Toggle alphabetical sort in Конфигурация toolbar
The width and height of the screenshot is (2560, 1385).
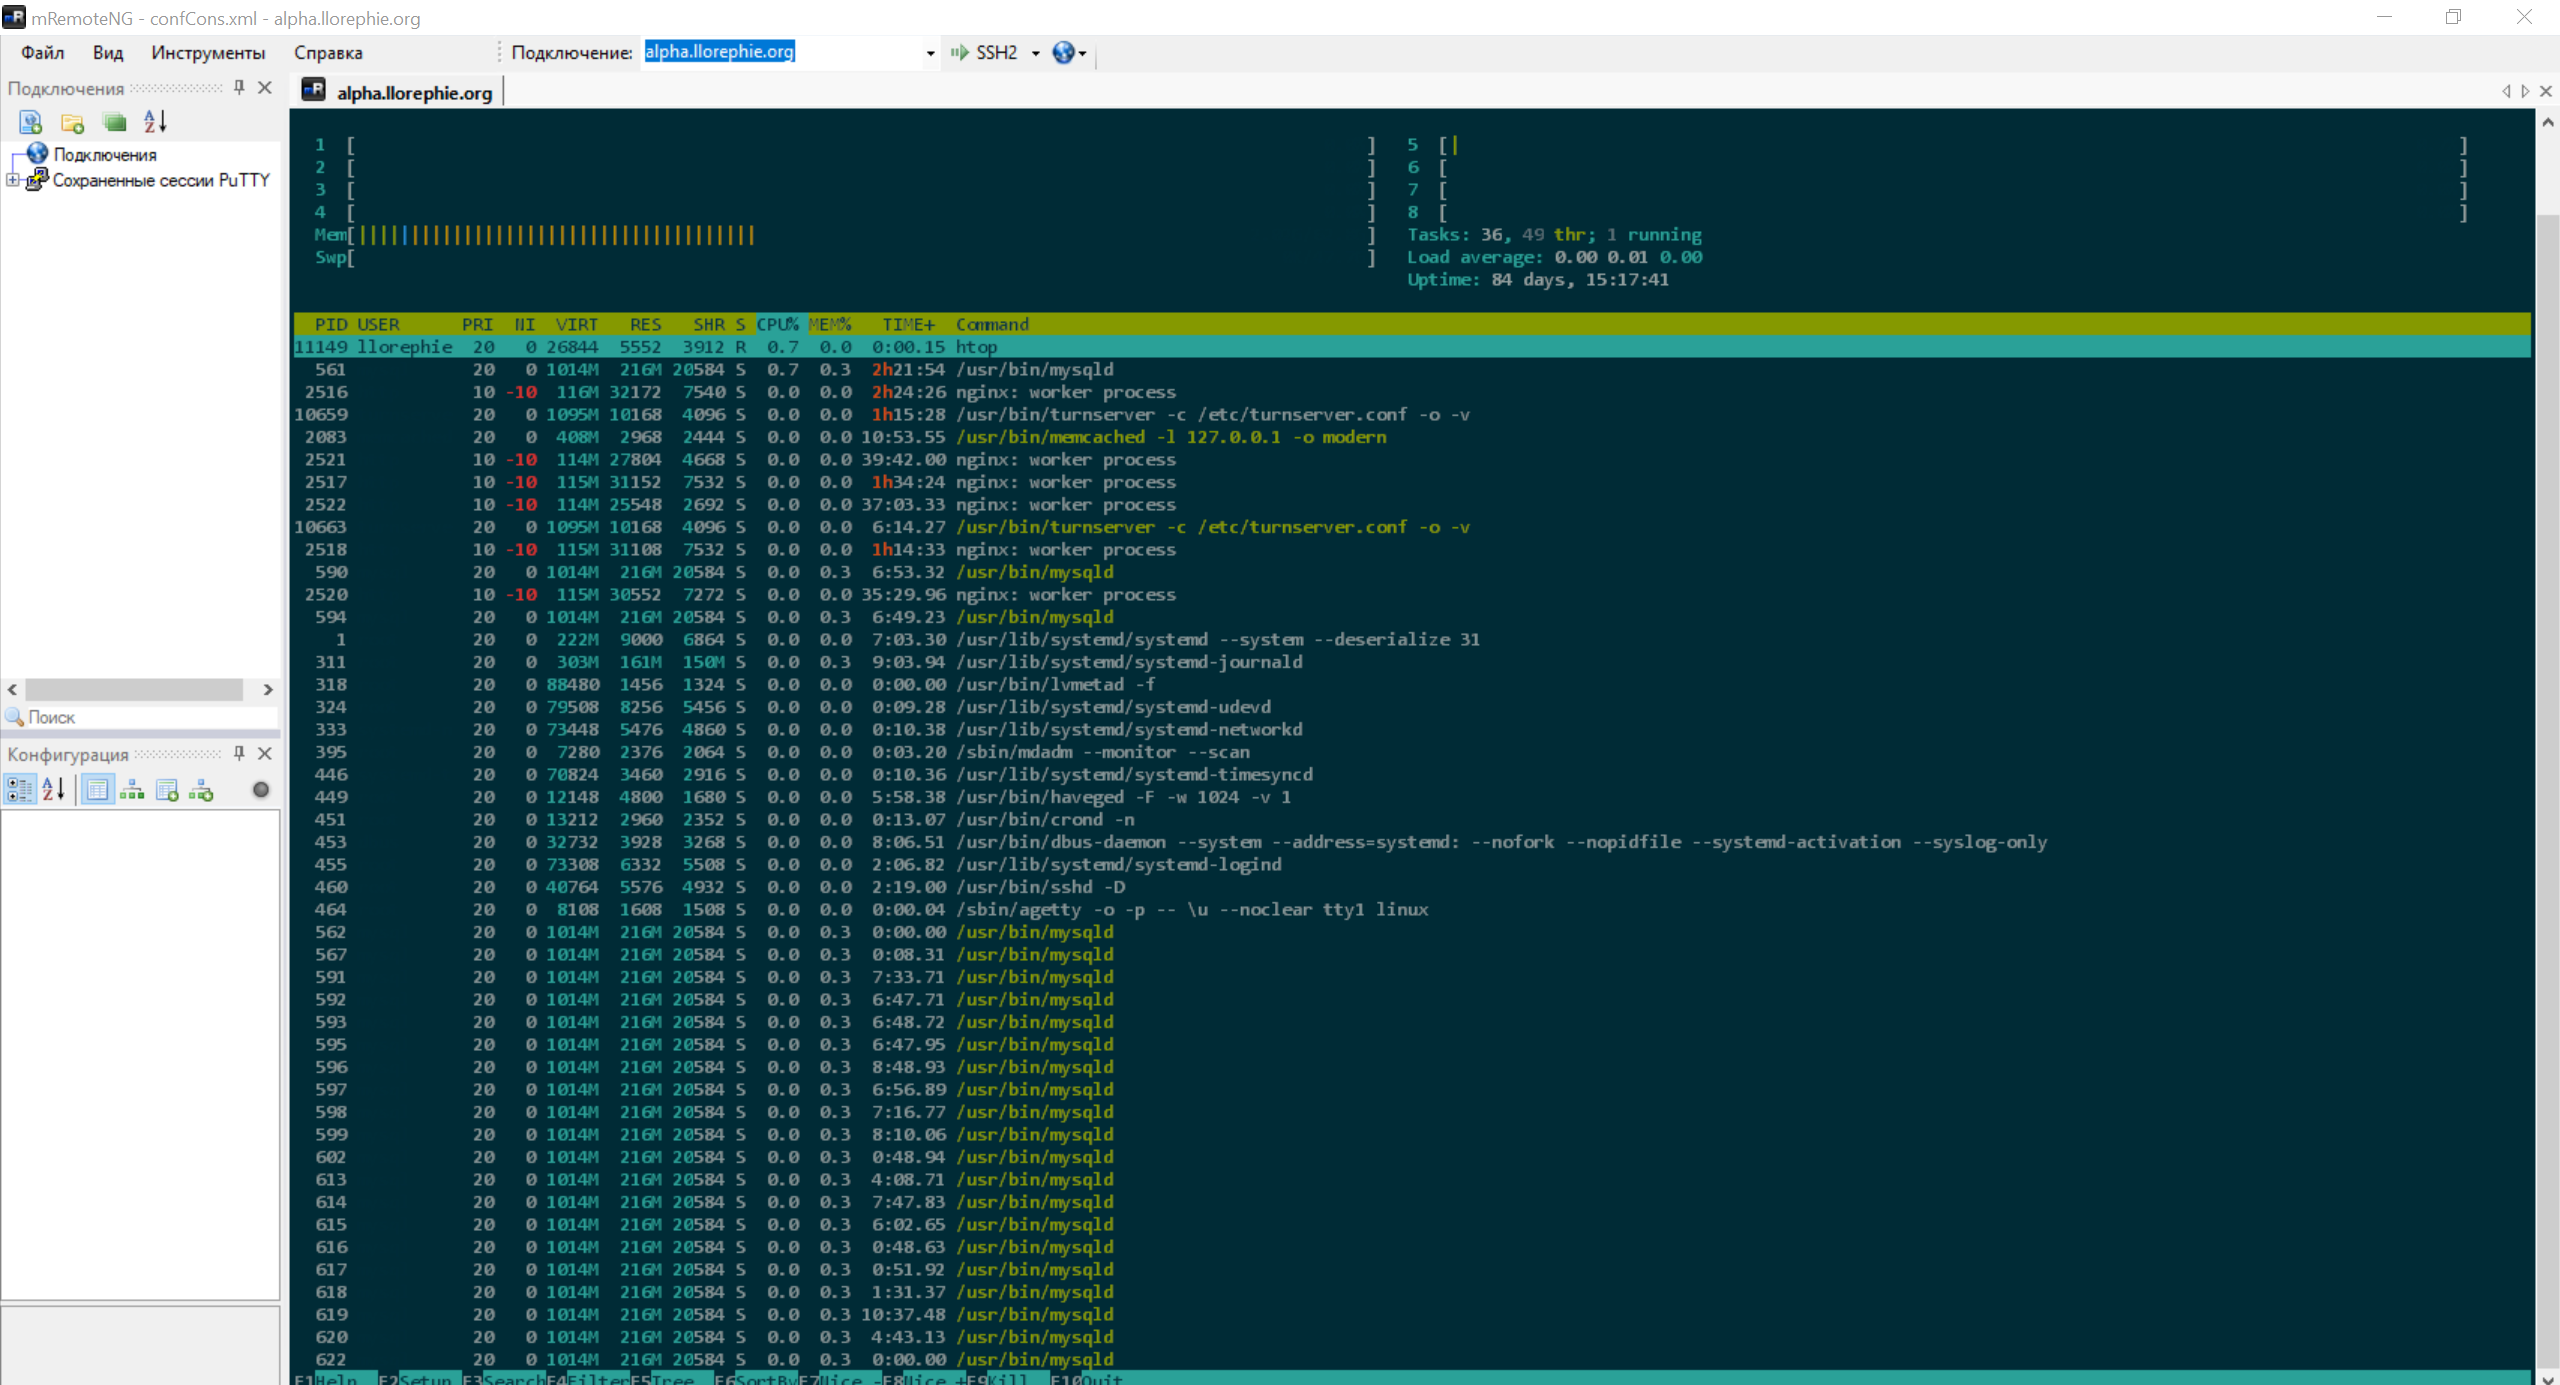point(54,790)
